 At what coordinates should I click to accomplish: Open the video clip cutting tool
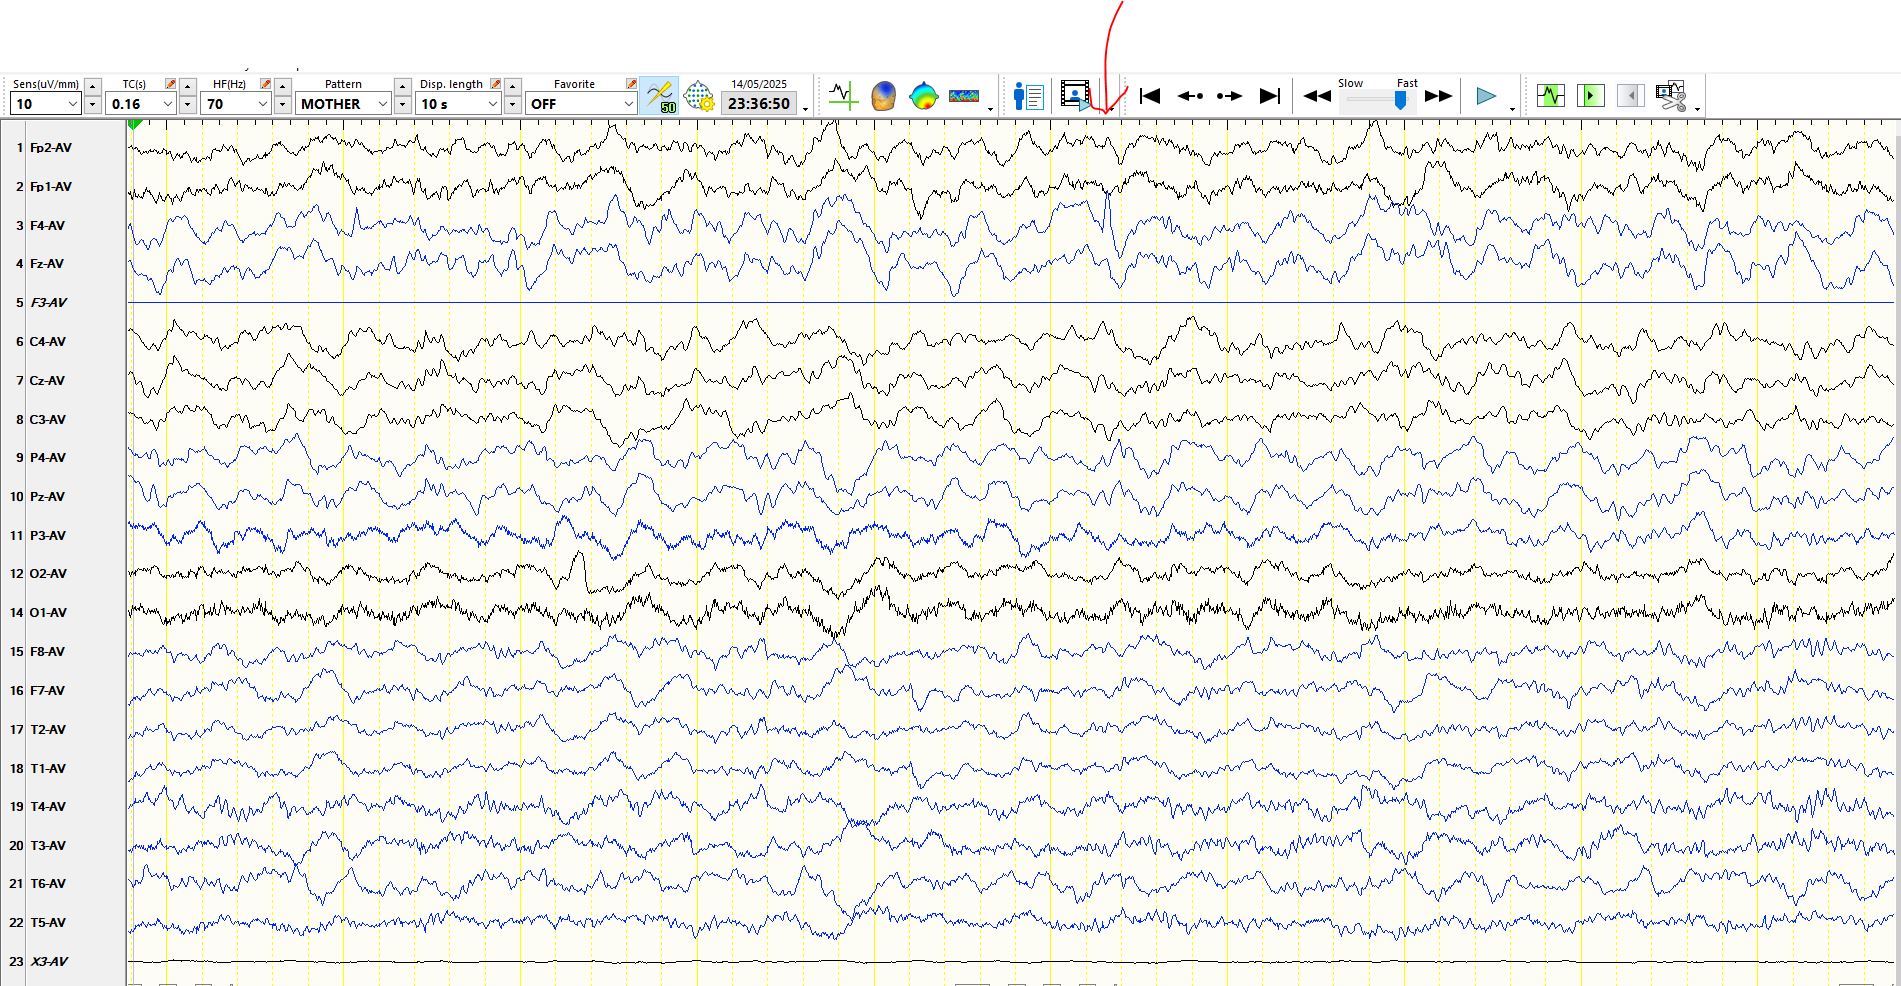1670,96
